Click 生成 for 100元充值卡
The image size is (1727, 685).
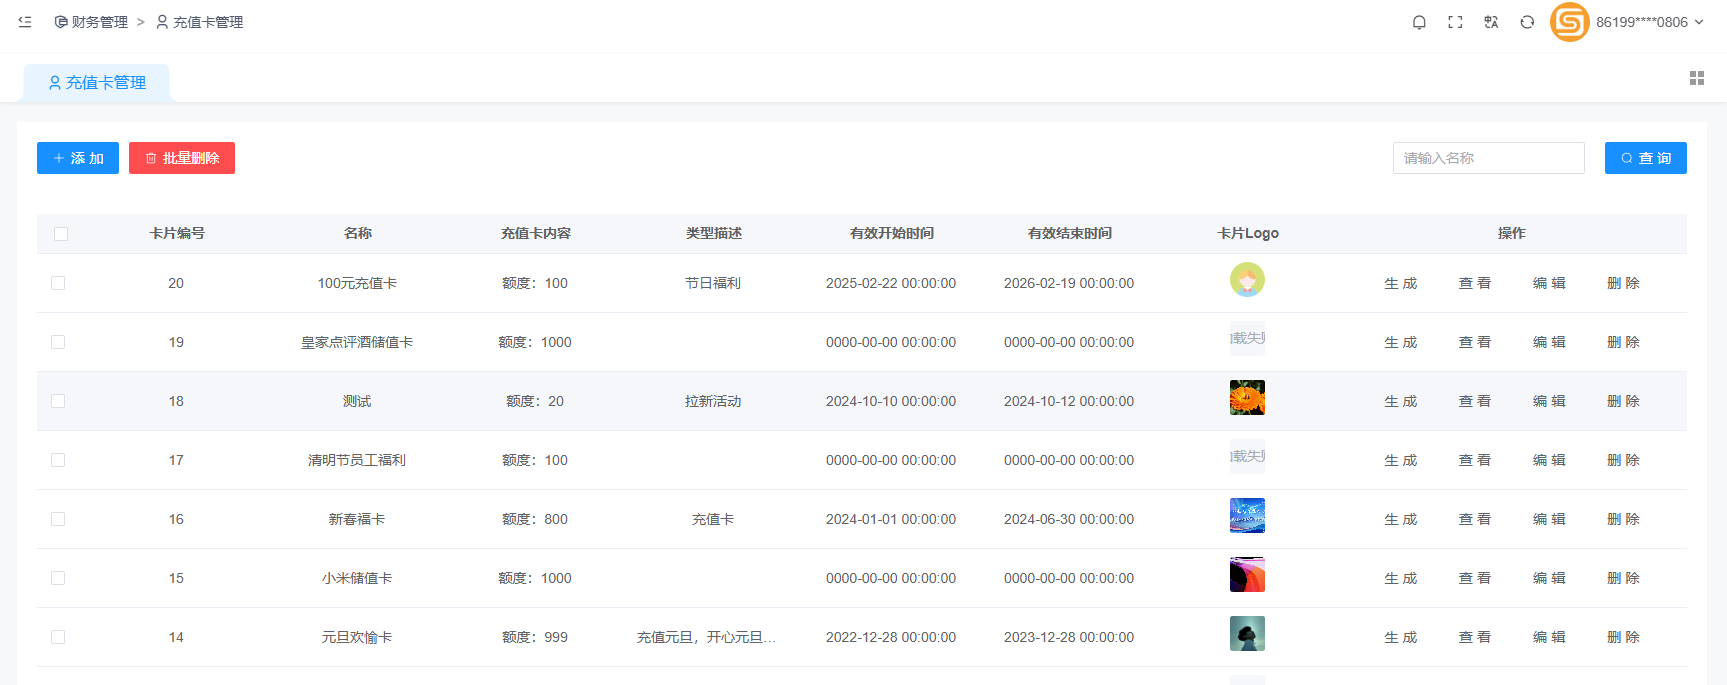[1400, 283]
